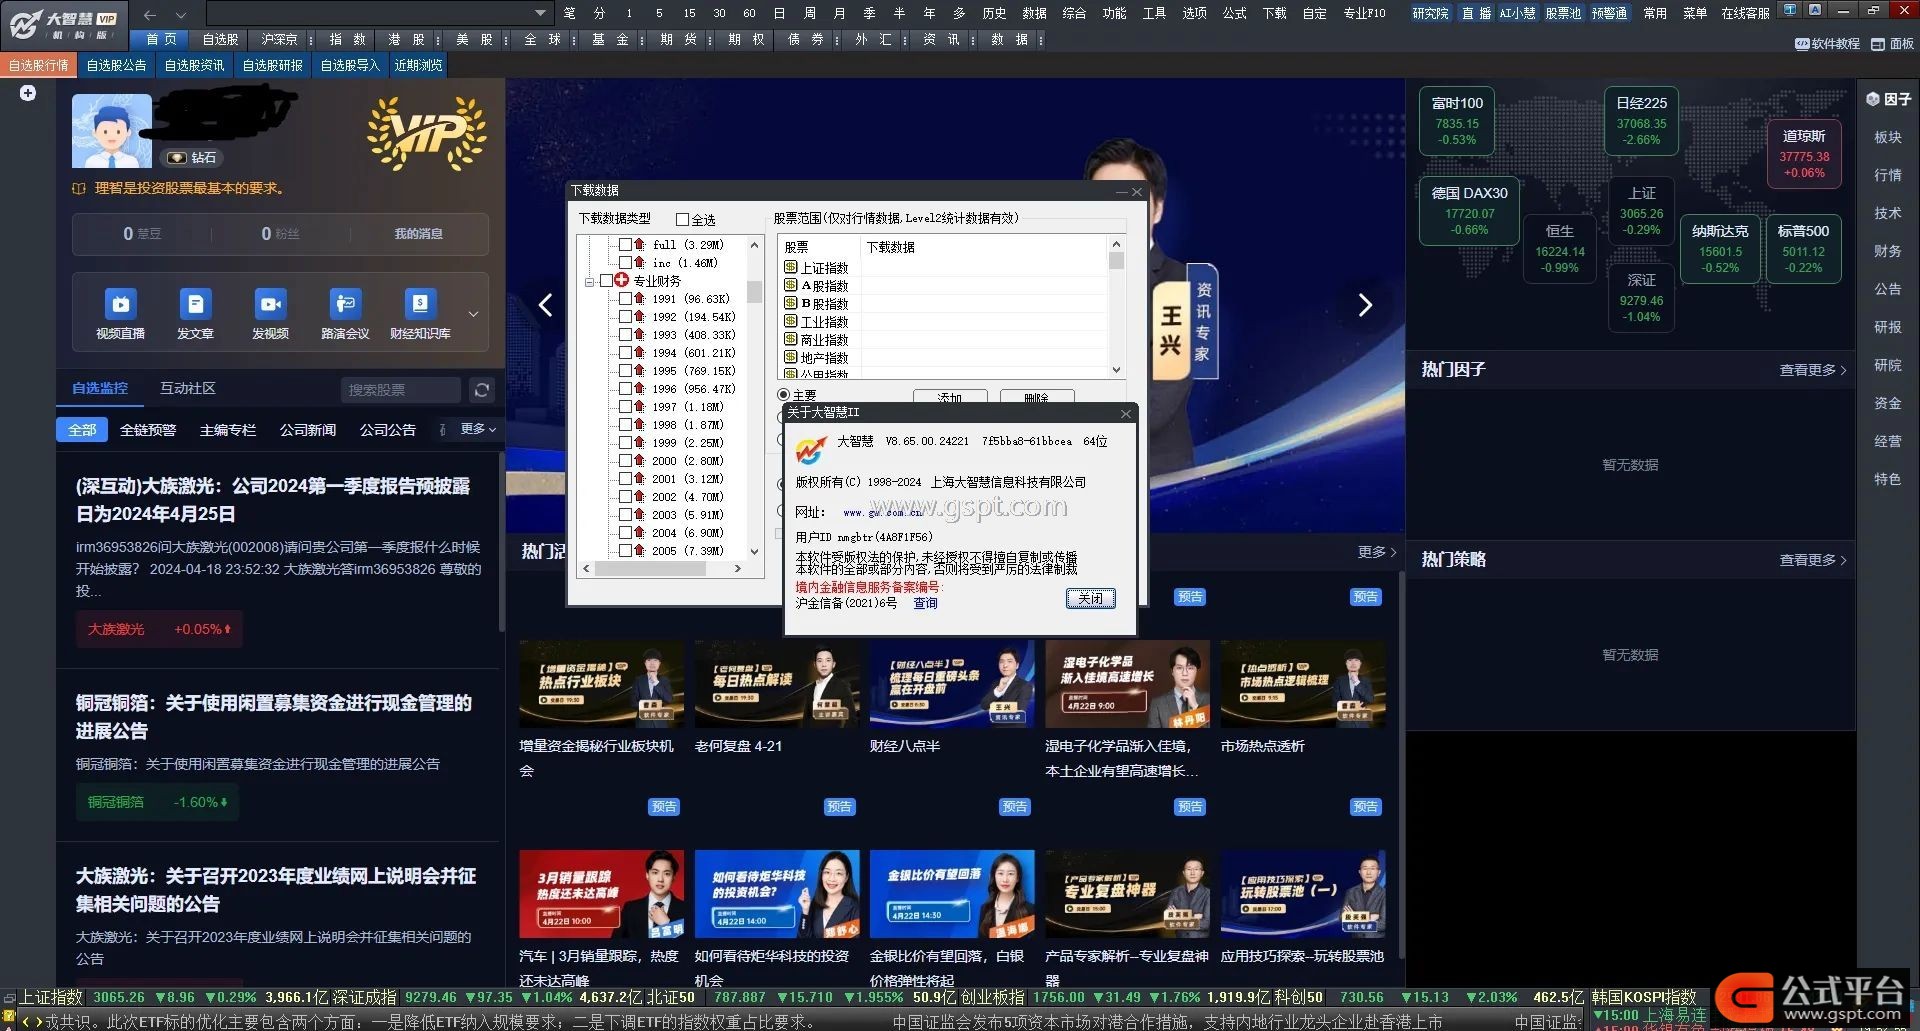1920x1031 pixels.
Task: Click the blue T window-mode icon
Action: 1790,10
